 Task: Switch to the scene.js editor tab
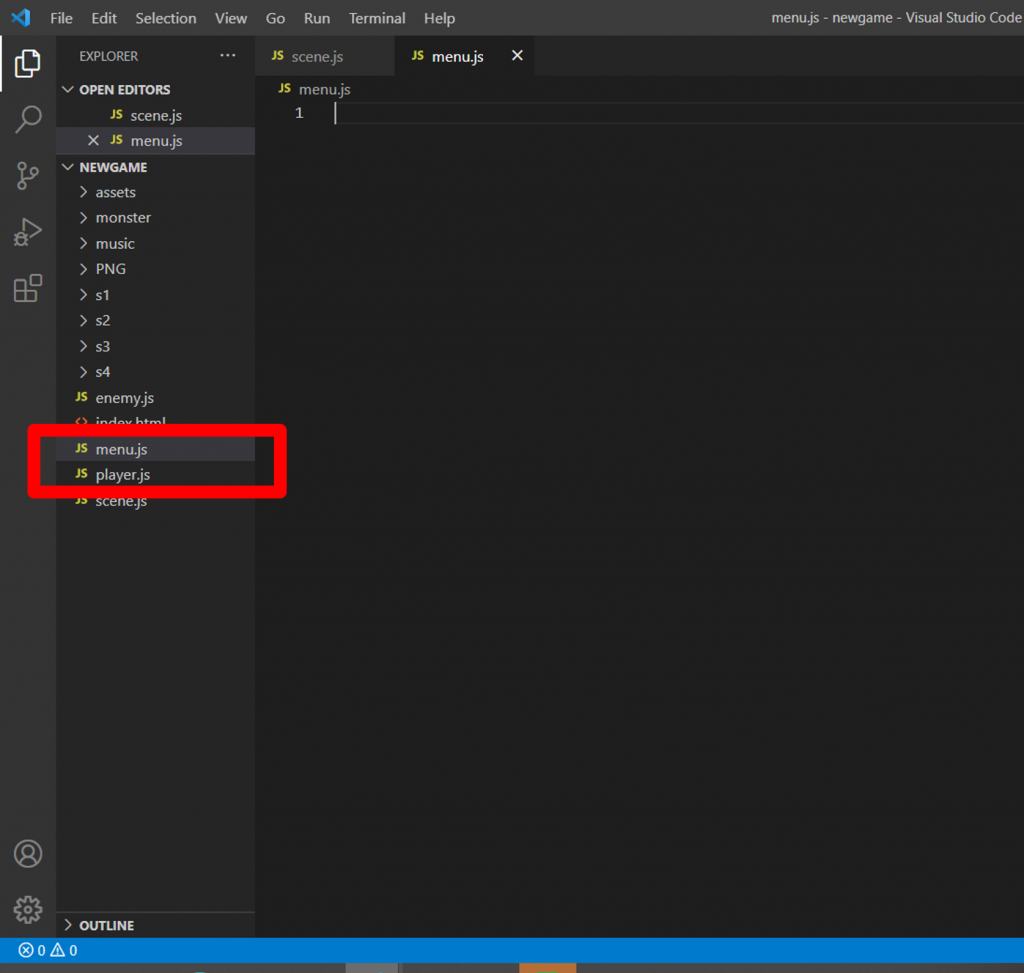[325, 56]
